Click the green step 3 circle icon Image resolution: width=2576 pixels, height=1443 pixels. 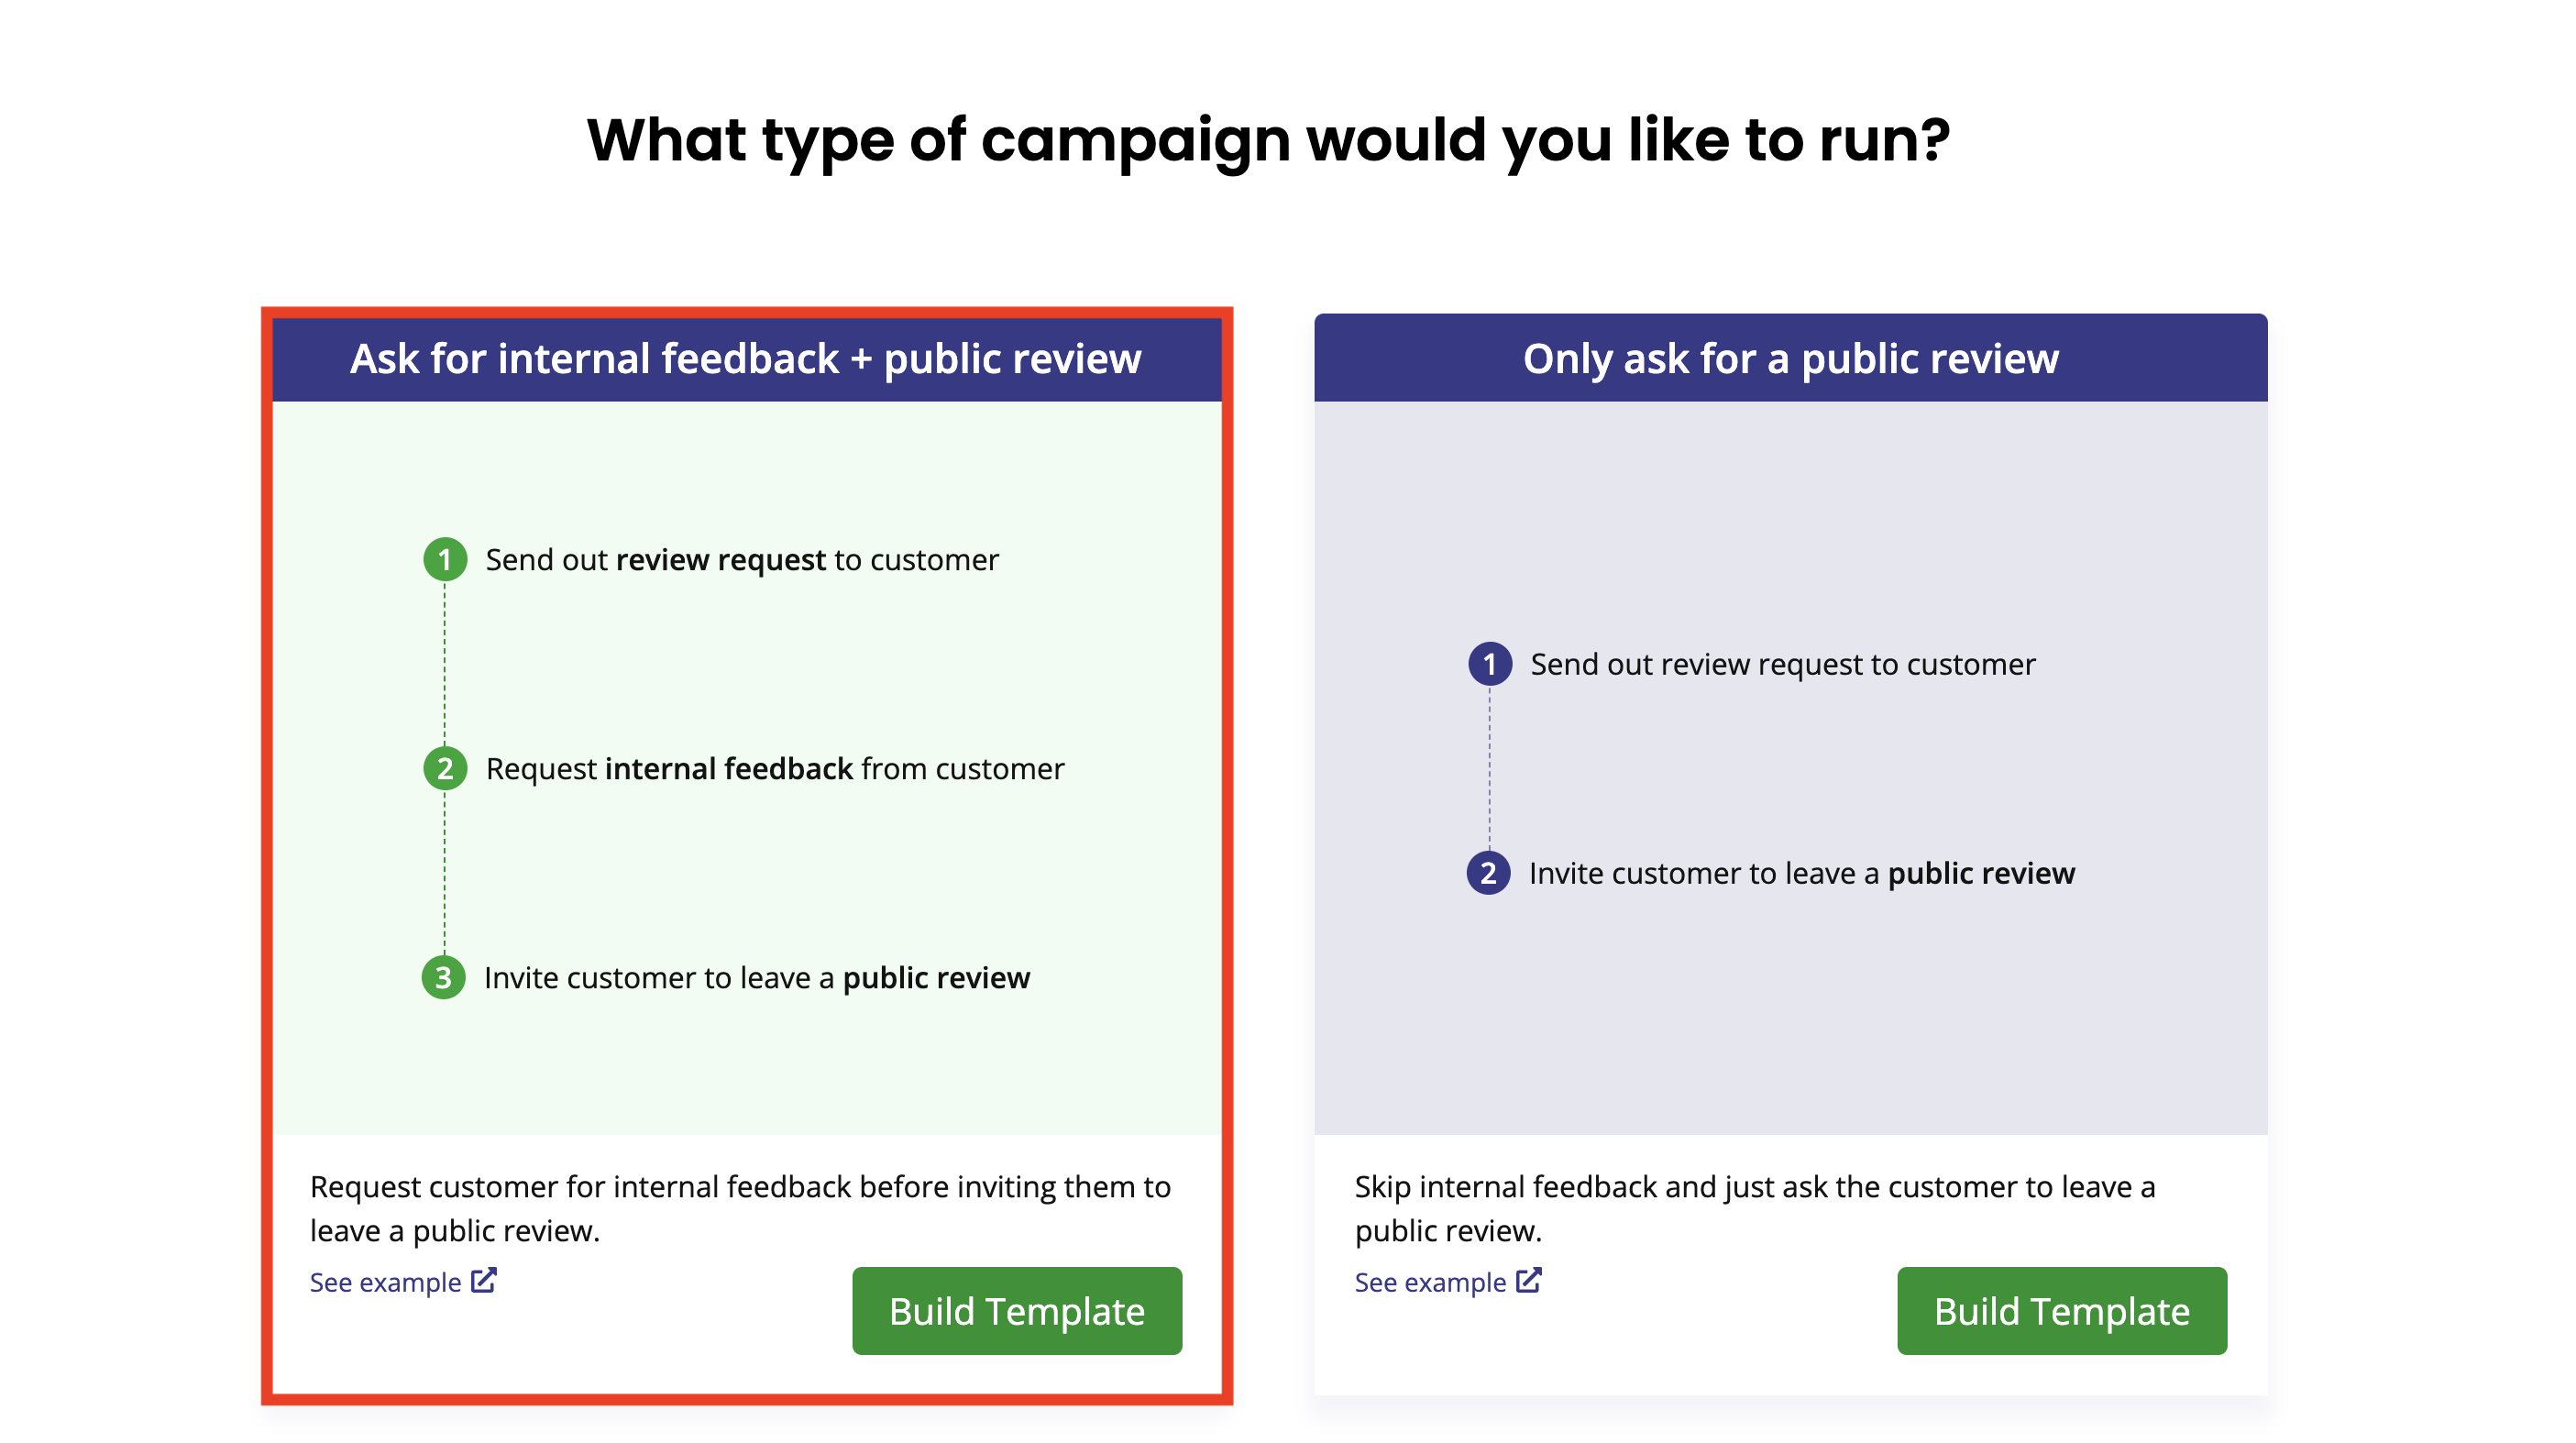pyautogui.click(x=443, y=977)
